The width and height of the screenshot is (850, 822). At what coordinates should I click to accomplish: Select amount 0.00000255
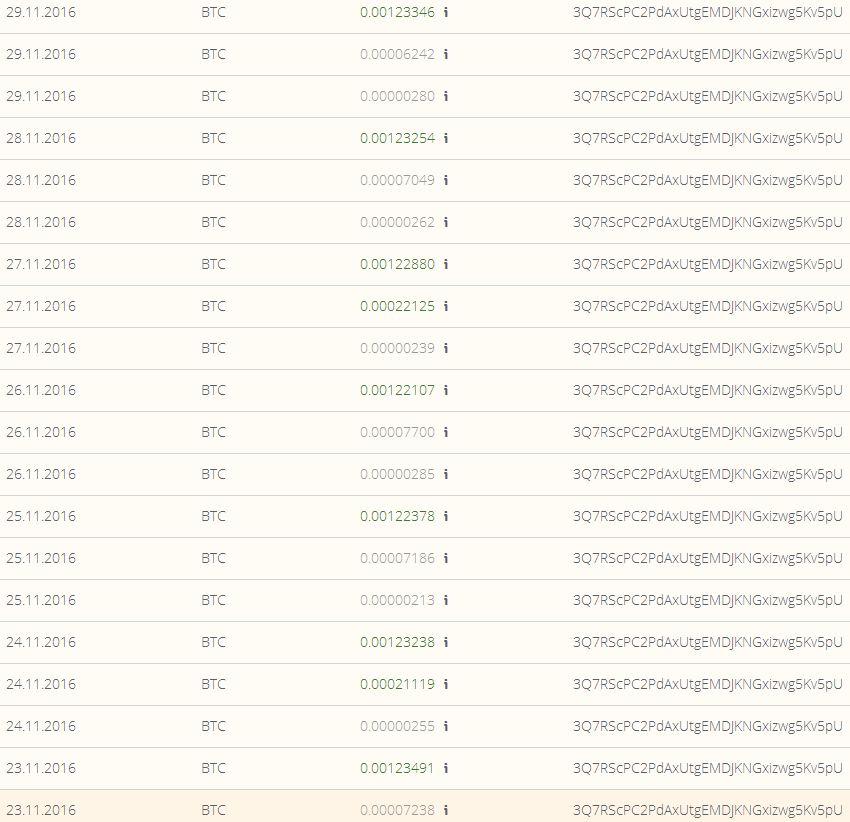point(397,727)
